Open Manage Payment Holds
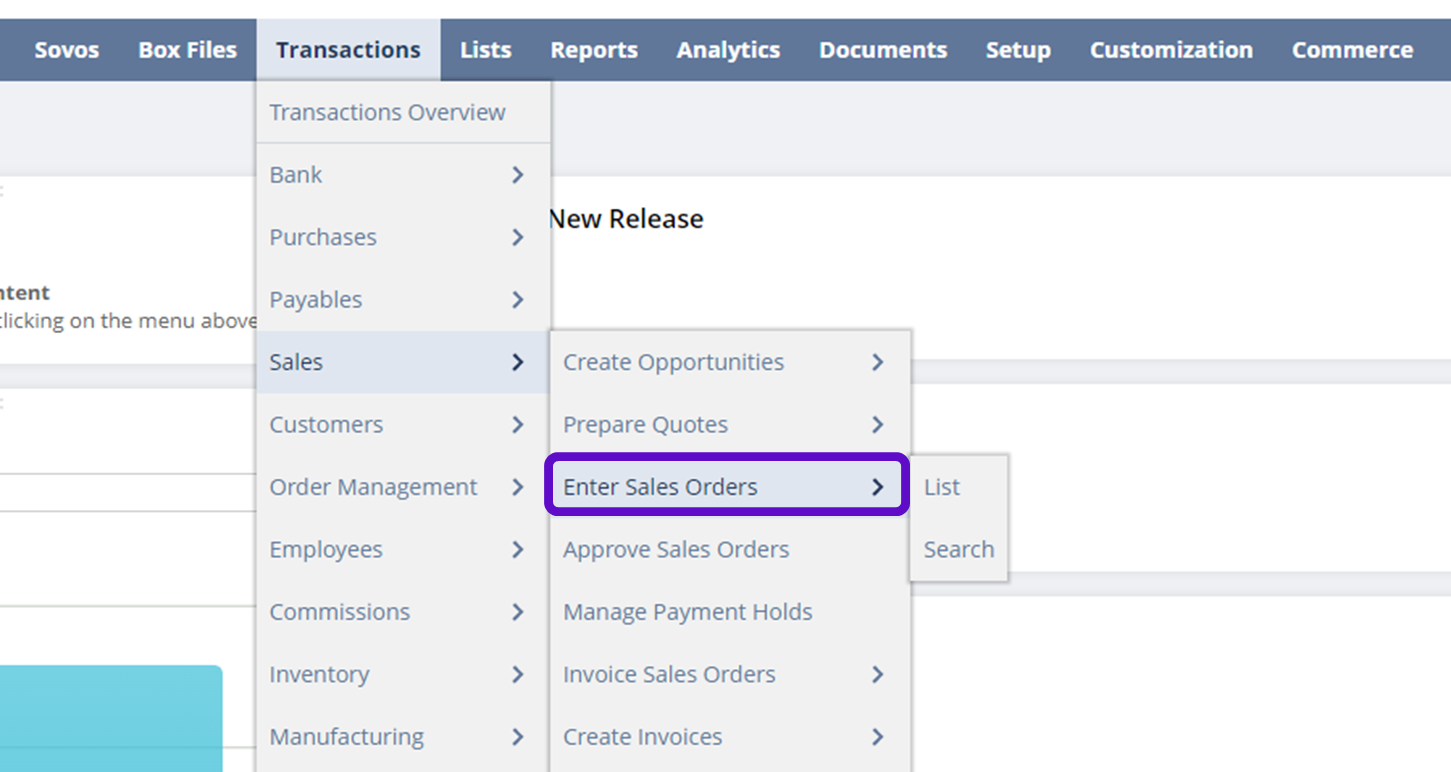Screen dimensions: 1451x772 (687, 612)
